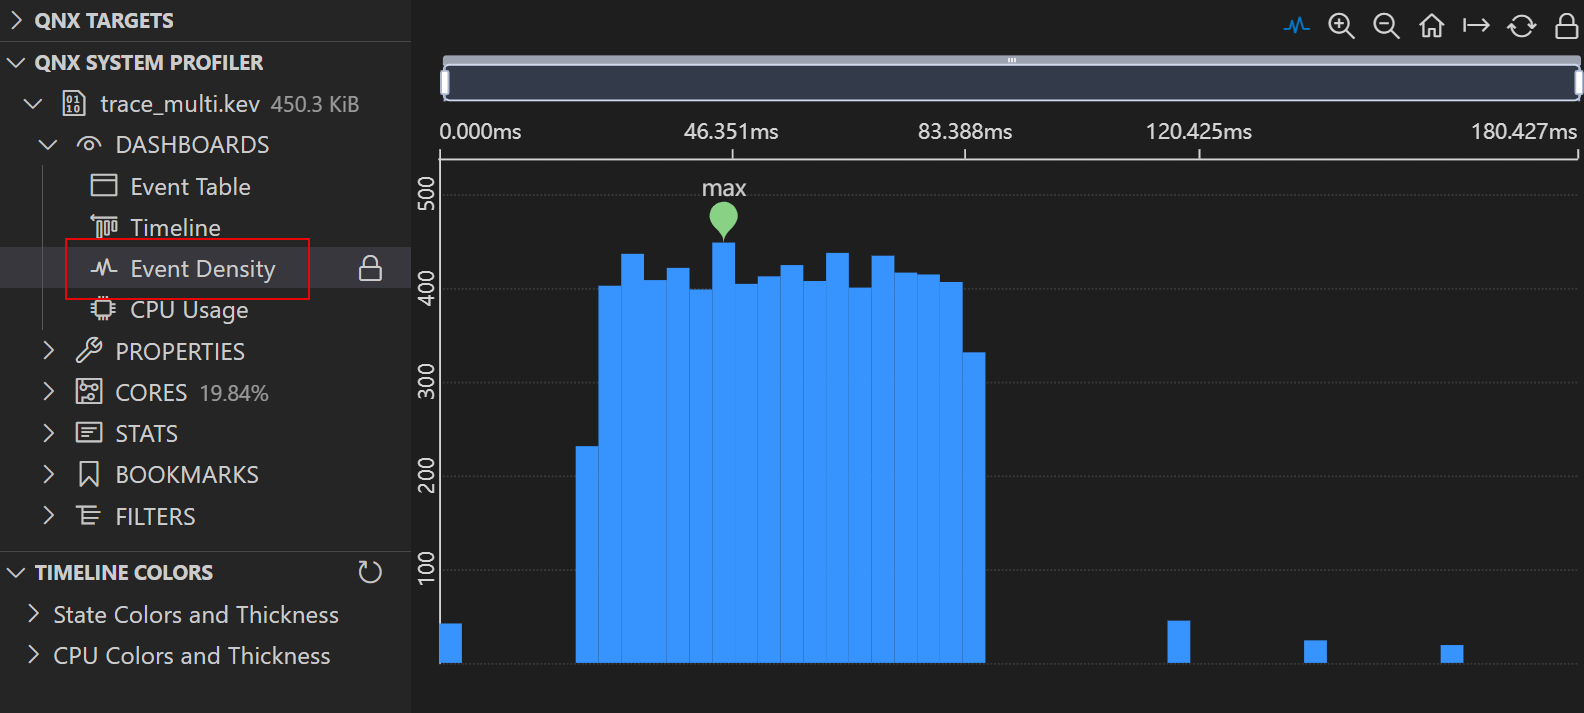Click the green max marker pin

[723, 217]
